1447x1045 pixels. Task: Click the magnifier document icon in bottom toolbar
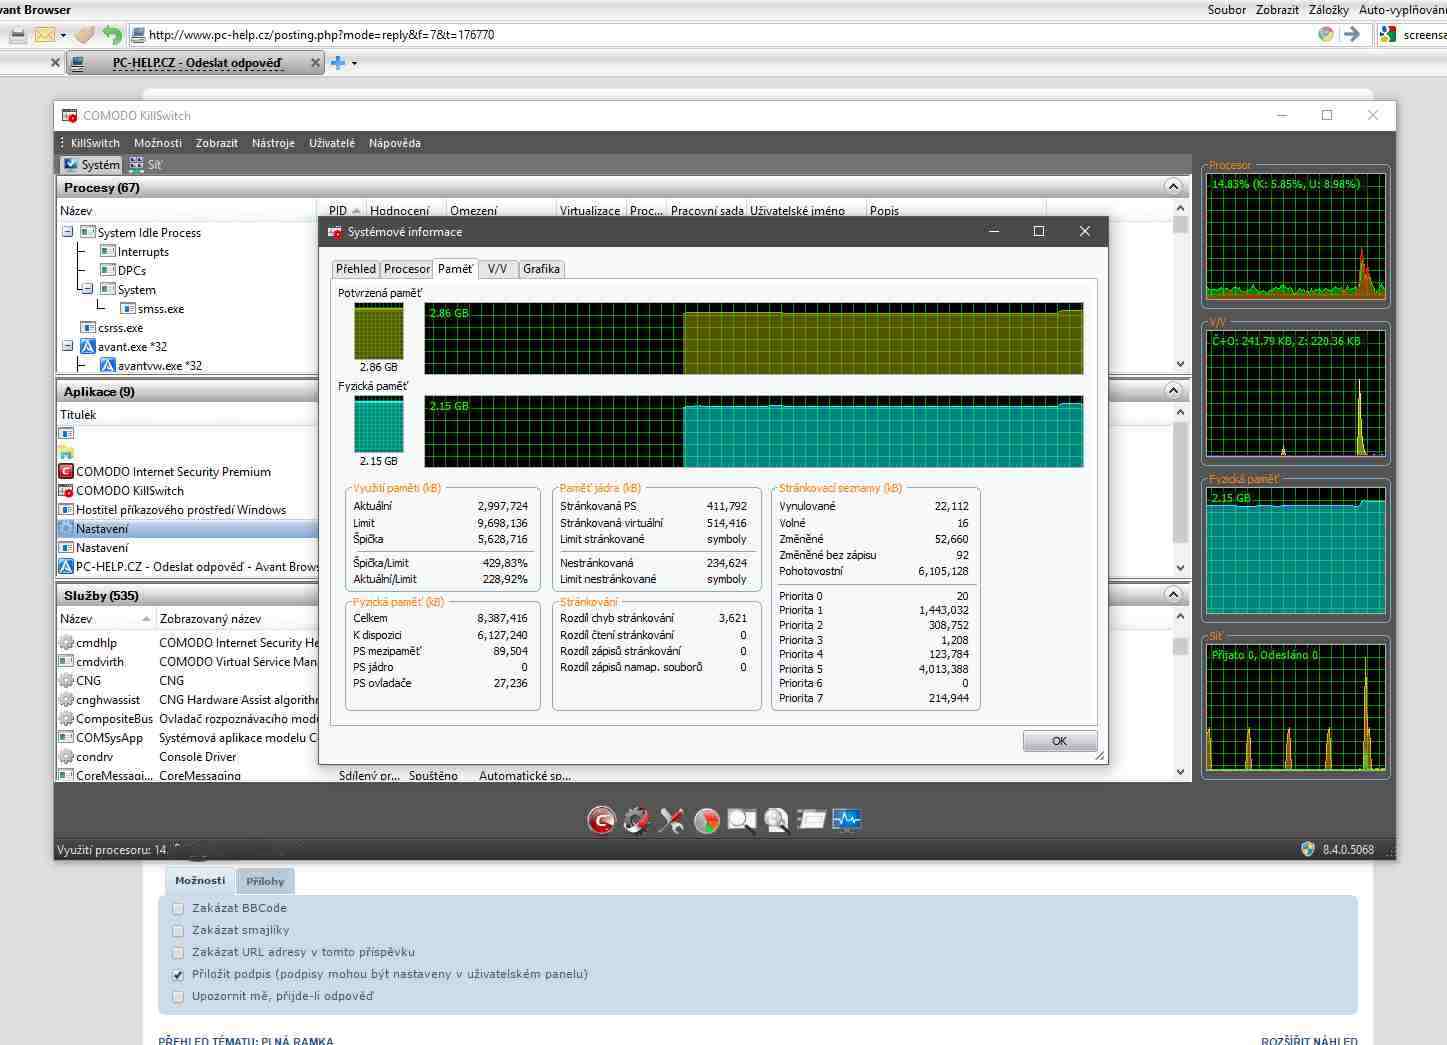point(777,821)
